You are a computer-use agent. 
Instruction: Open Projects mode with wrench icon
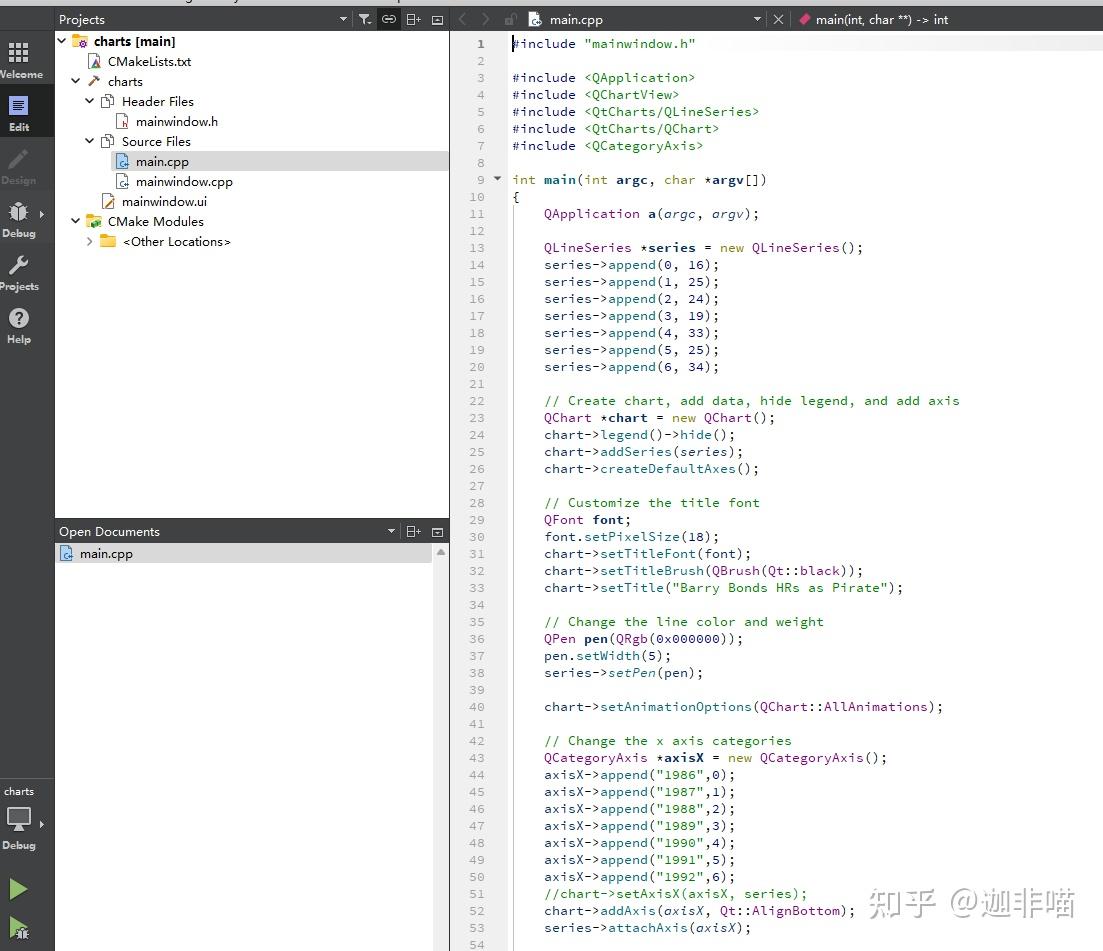pos(19,272)
